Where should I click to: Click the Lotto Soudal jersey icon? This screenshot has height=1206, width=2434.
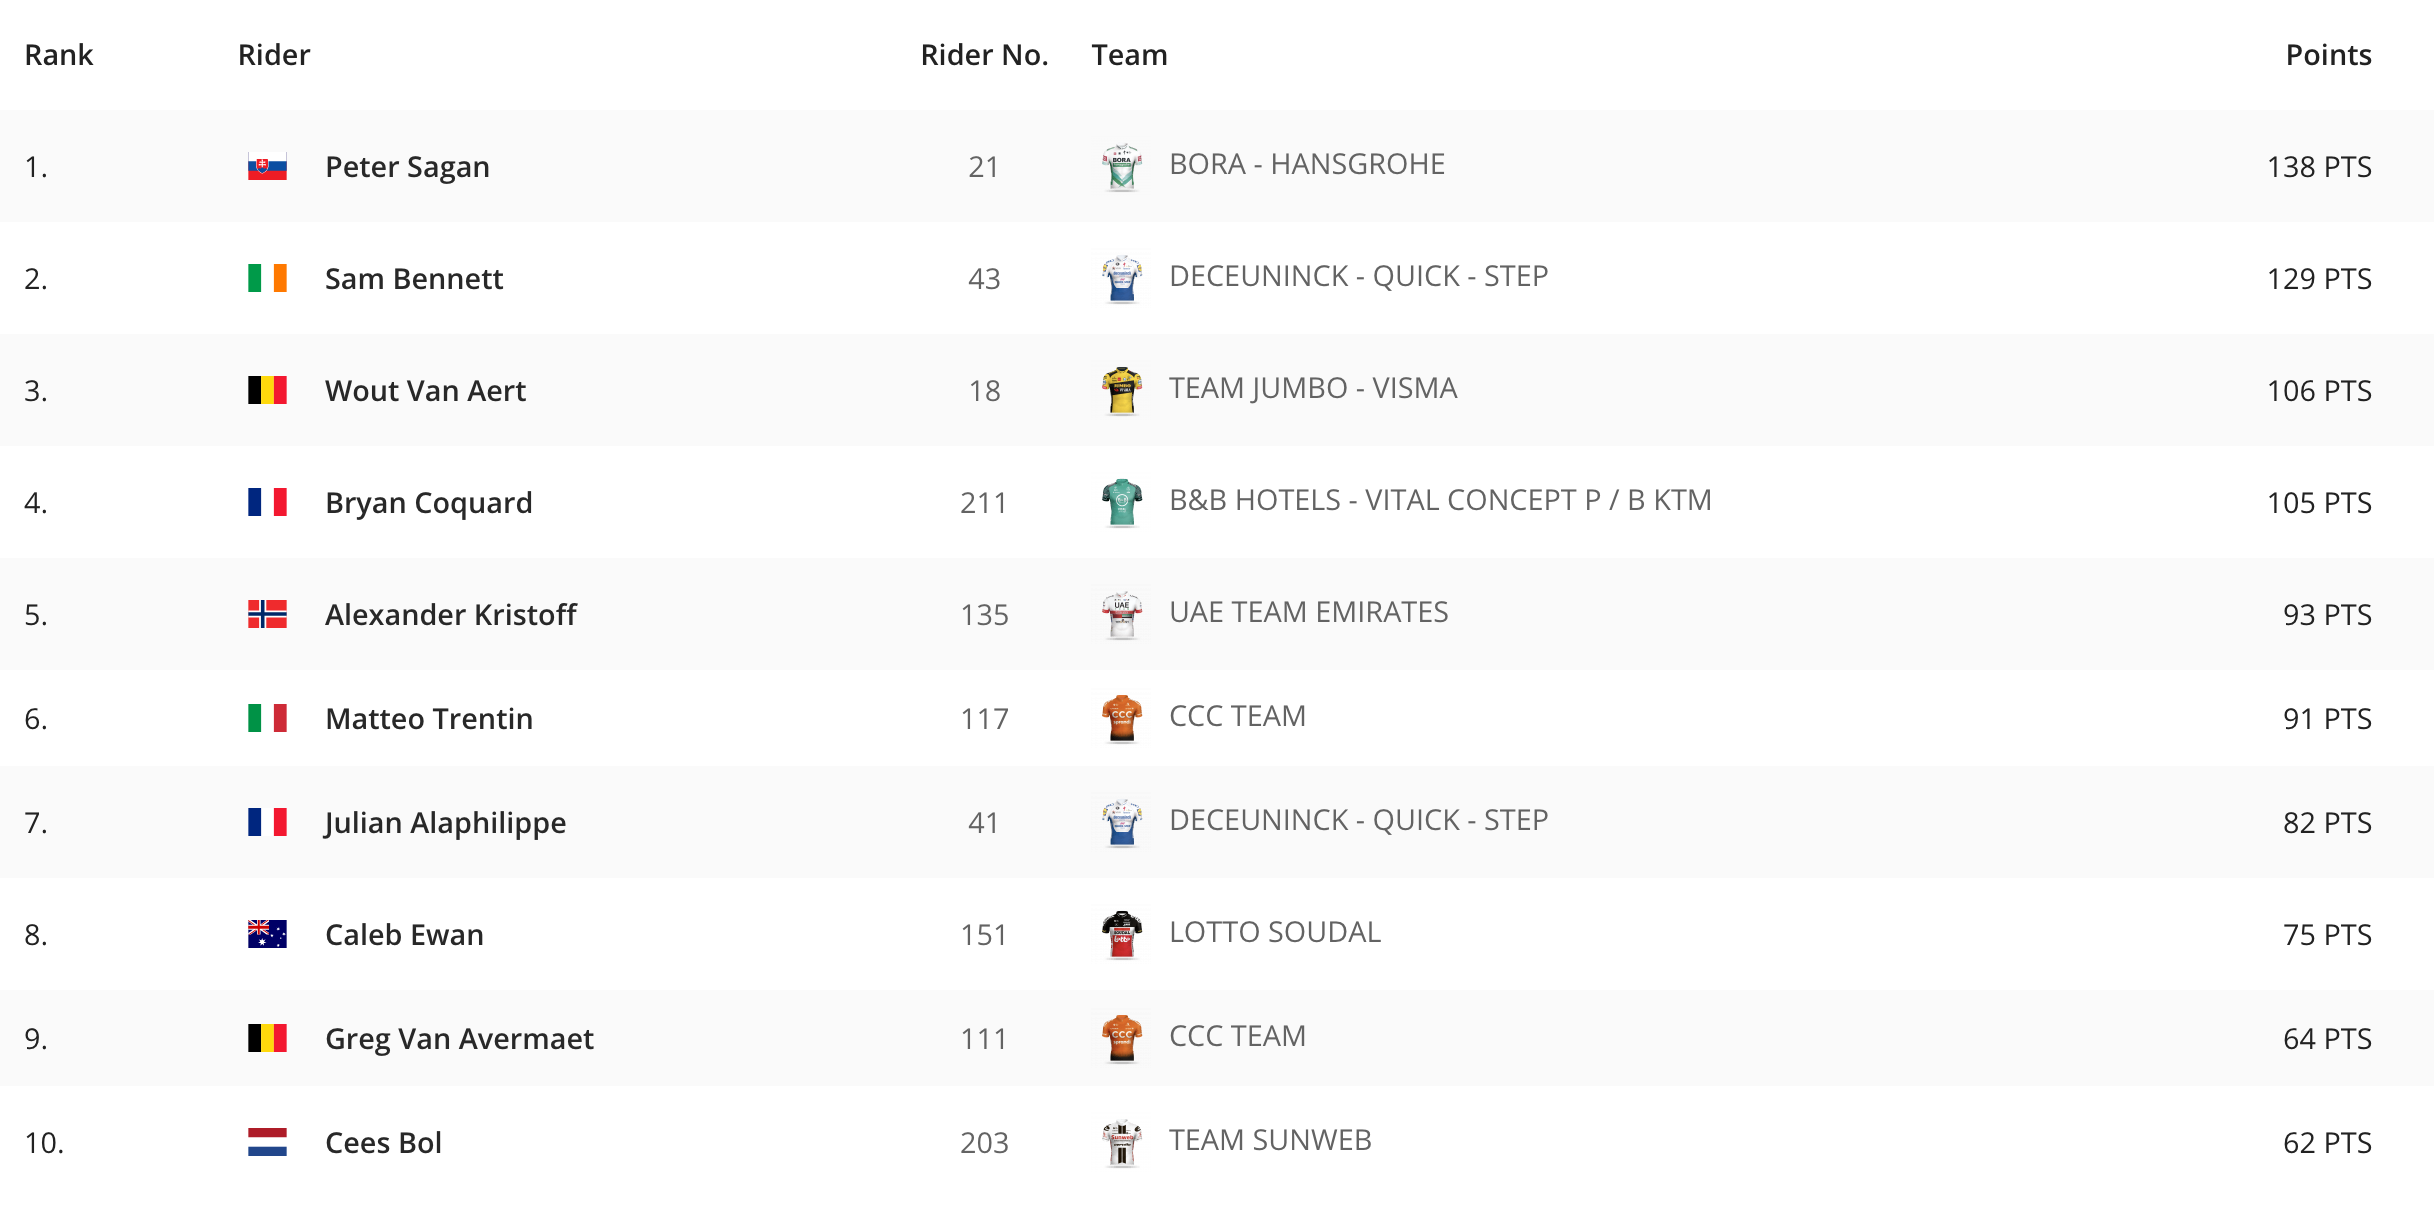click(1122, 934)
